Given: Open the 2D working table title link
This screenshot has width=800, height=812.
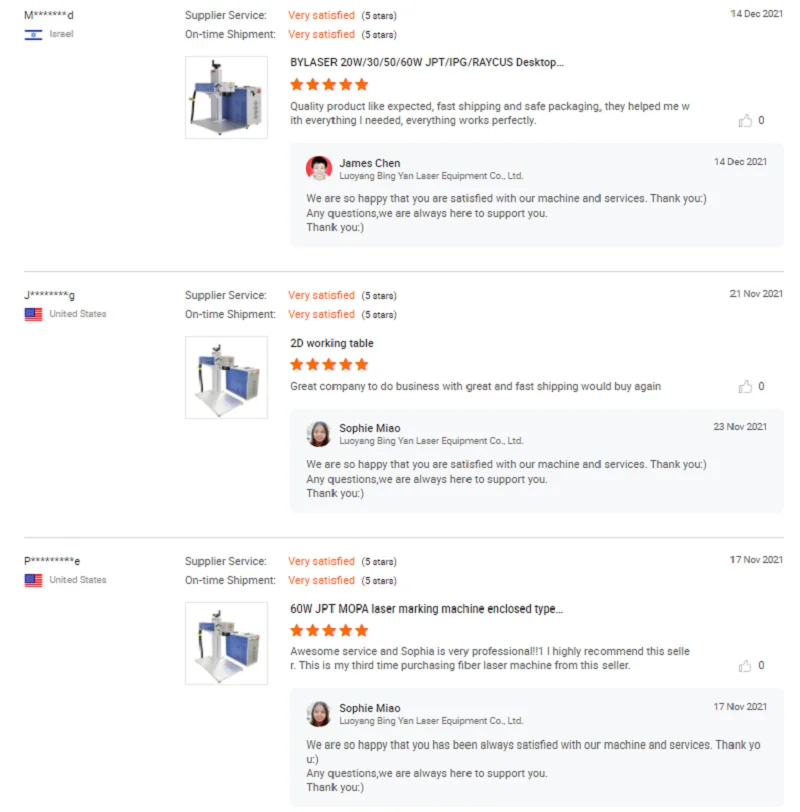Looking at the screenshot, I should click(x=332, y=343).
